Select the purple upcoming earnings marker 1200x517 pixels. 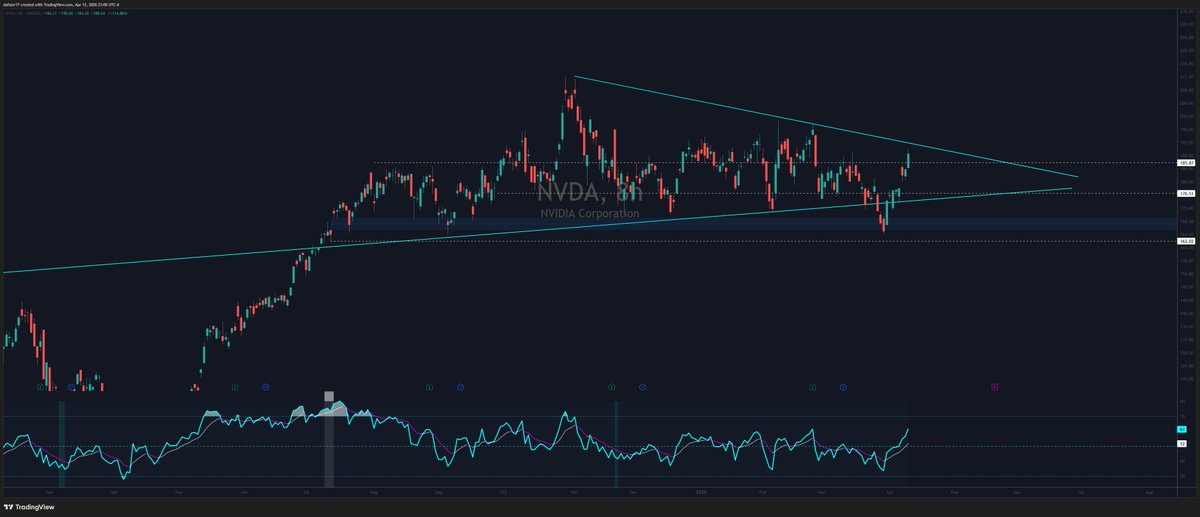pyautogui.click(x=995, y=385)
